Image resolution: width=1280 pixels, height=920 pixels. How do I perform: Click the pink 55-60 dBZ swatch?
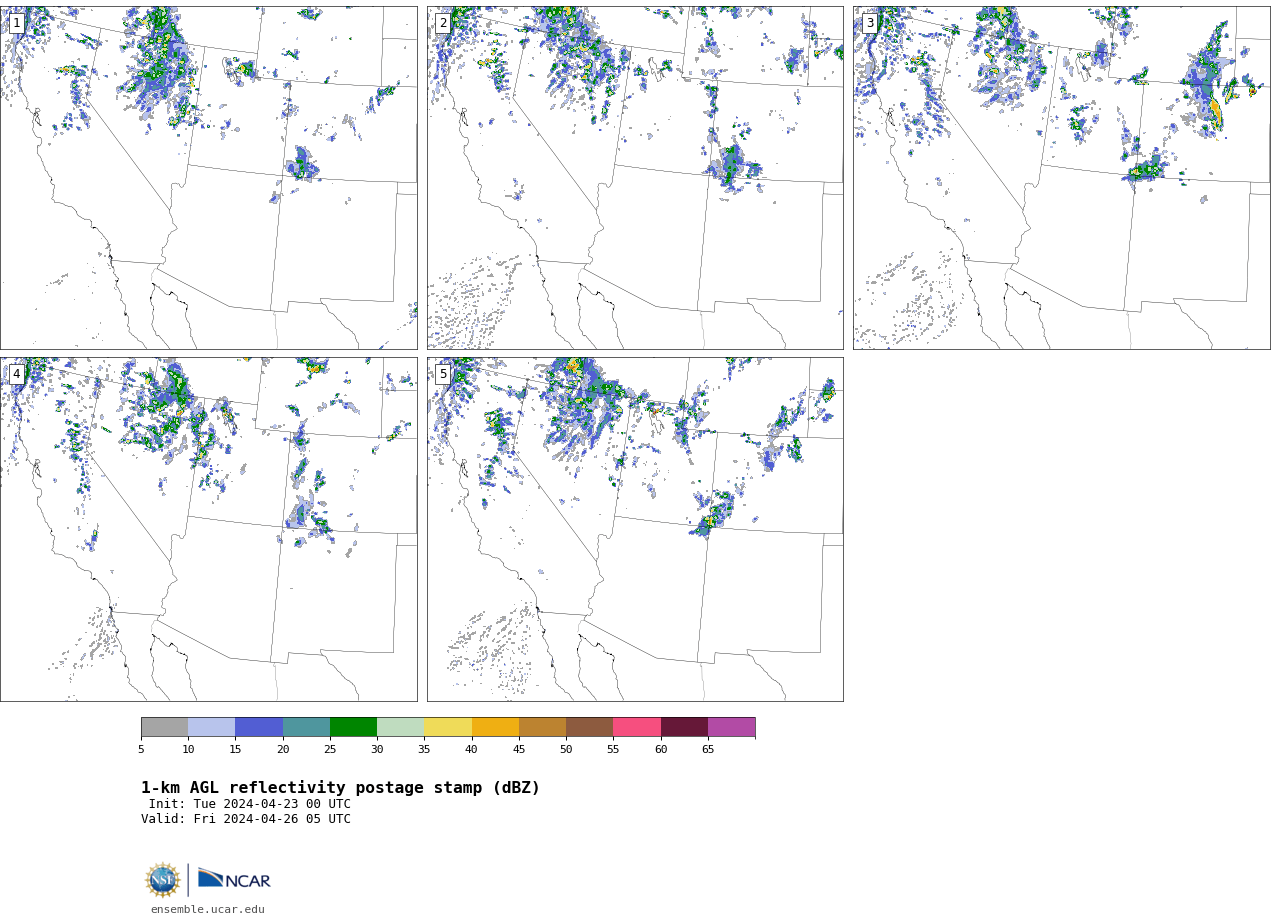click(637, 727)
